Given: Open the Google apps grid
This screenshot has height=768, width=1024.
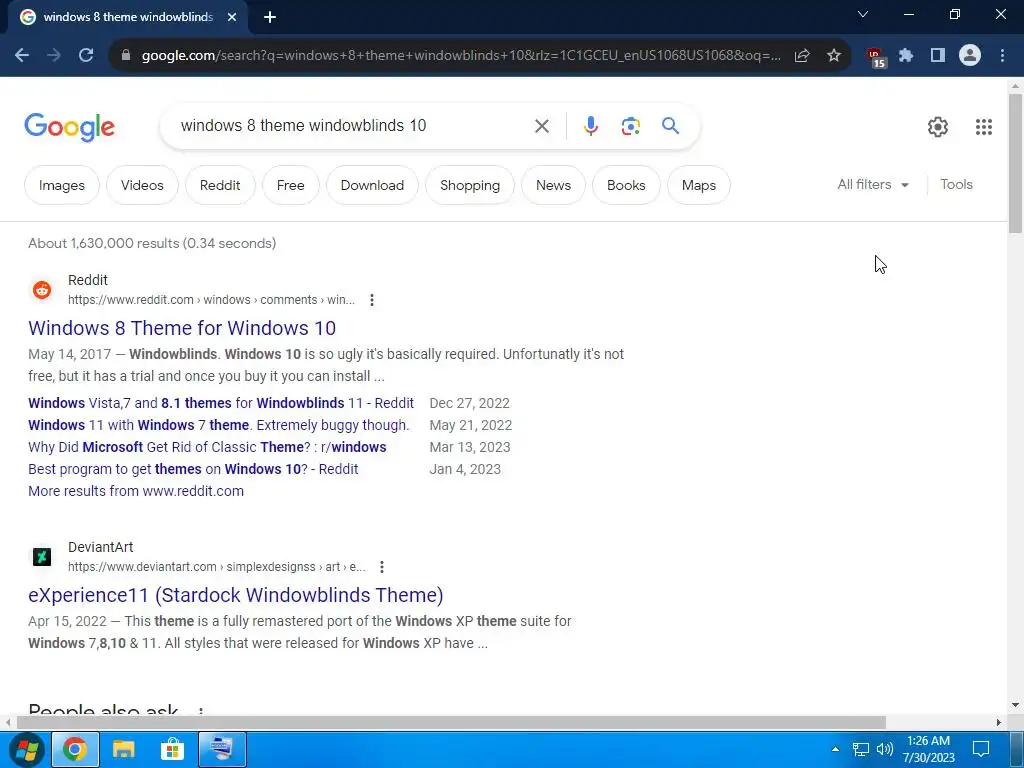Looking at the screenshot, I should click(984, 127).
